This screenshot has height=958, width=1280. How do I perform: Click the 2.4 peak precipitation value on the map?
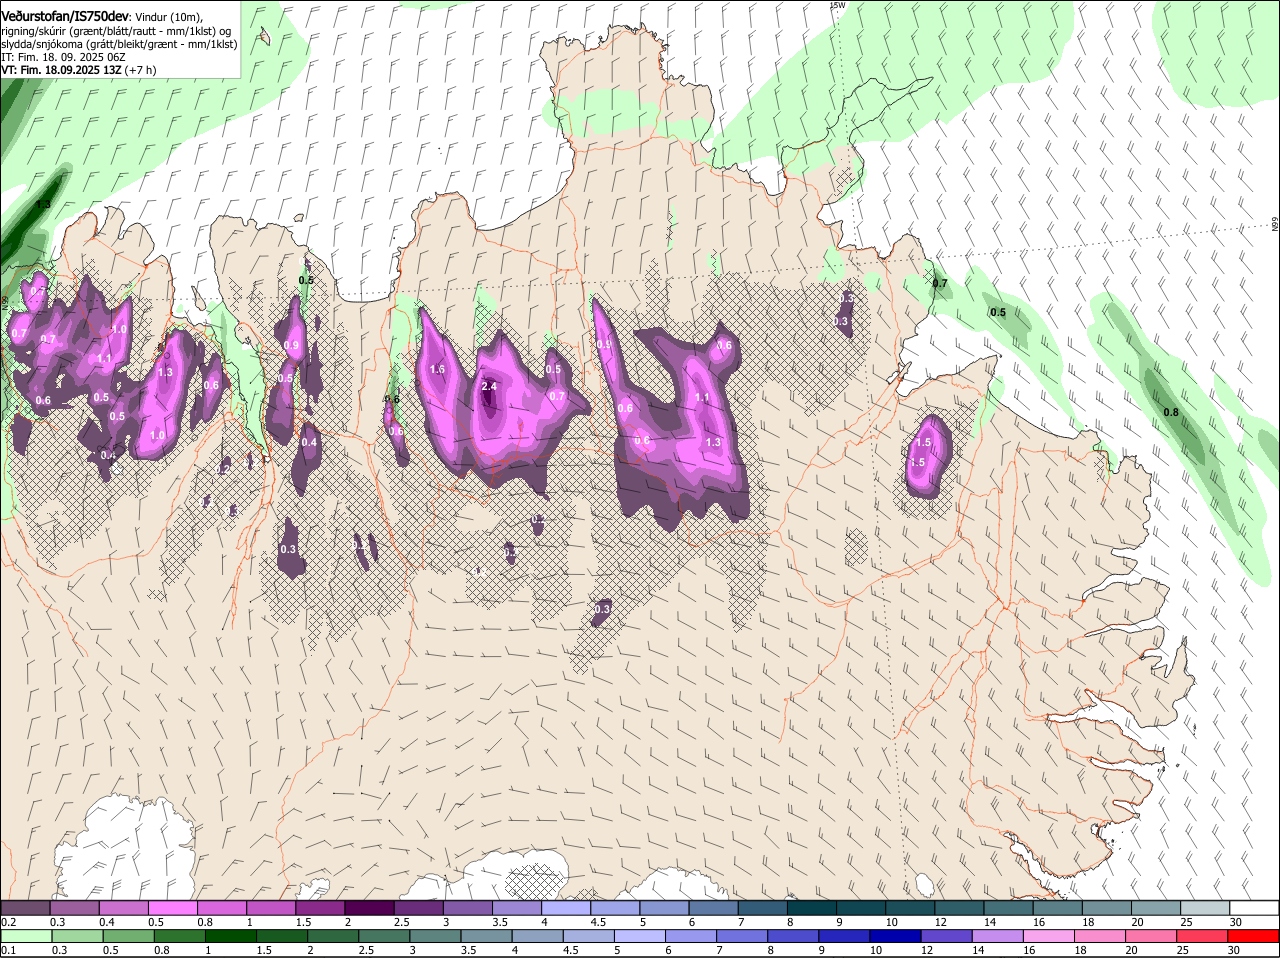(489, 386)
